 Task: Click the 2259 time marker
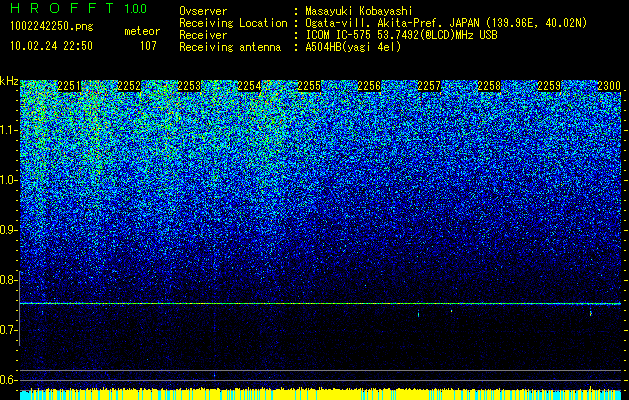click(549, 86)
